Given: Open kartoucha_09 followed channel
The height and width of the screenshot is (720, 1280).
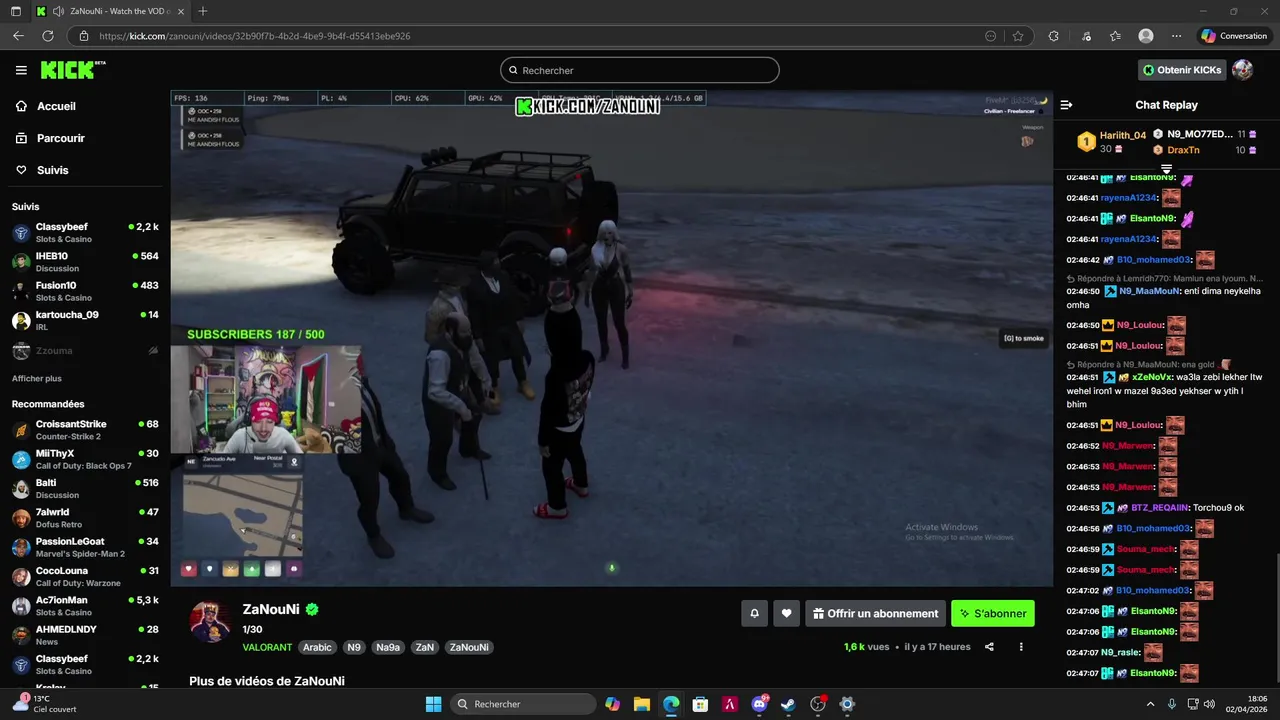Looking at the screenshot, I should point(85,320).
